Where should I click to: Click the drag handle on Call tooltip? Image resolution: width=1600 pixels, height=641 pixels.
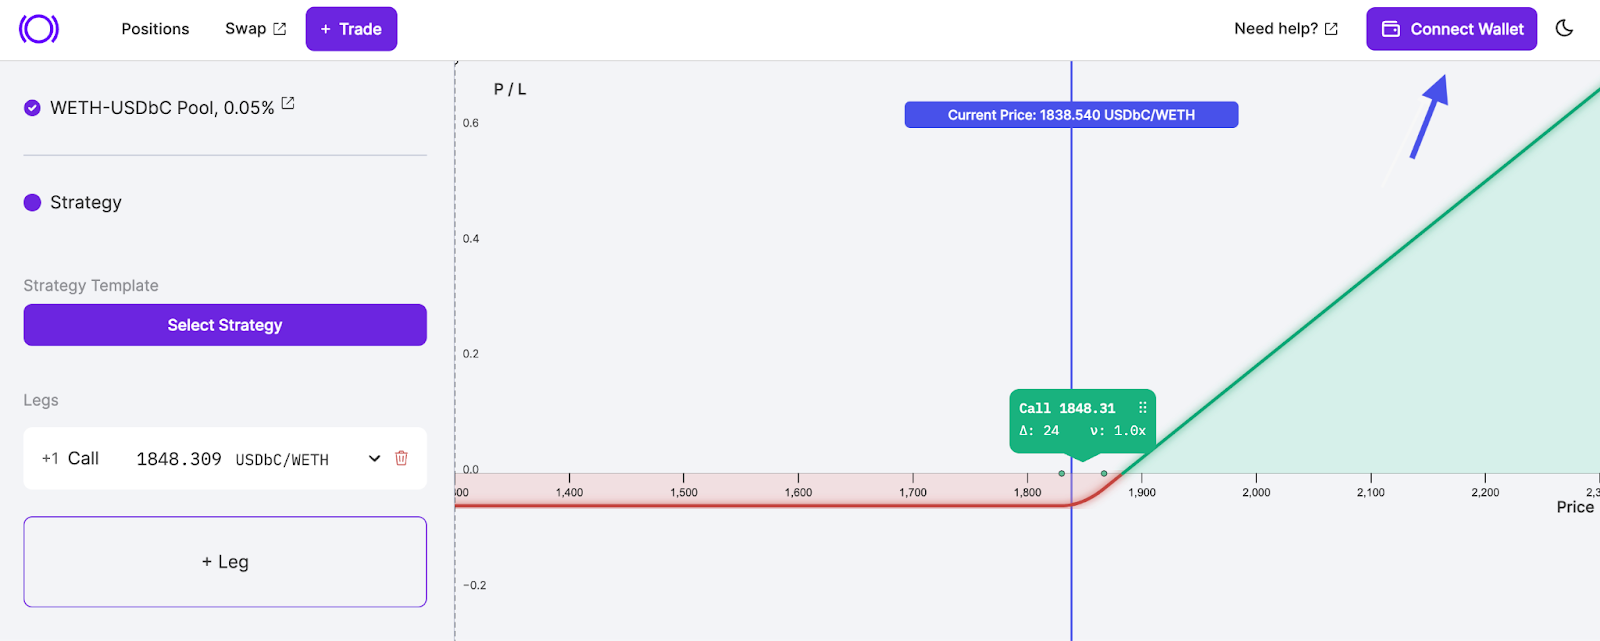point(1142,408)
